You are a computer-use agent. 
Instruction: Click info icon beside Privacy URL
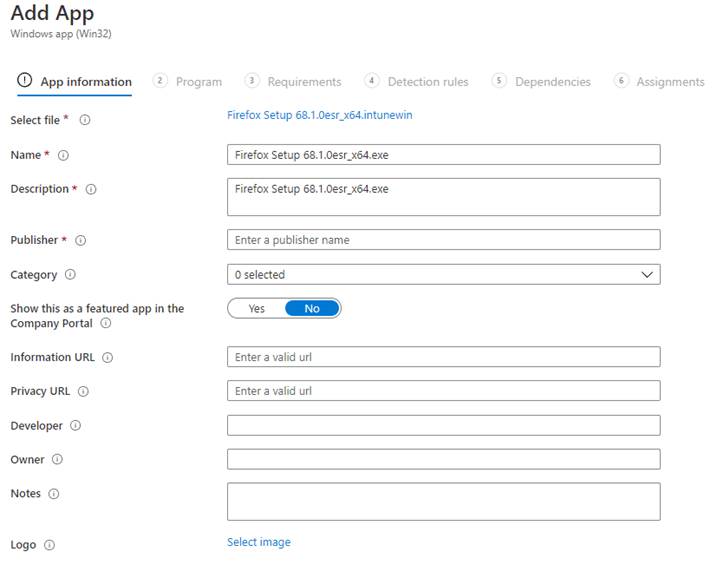point(83,391)
